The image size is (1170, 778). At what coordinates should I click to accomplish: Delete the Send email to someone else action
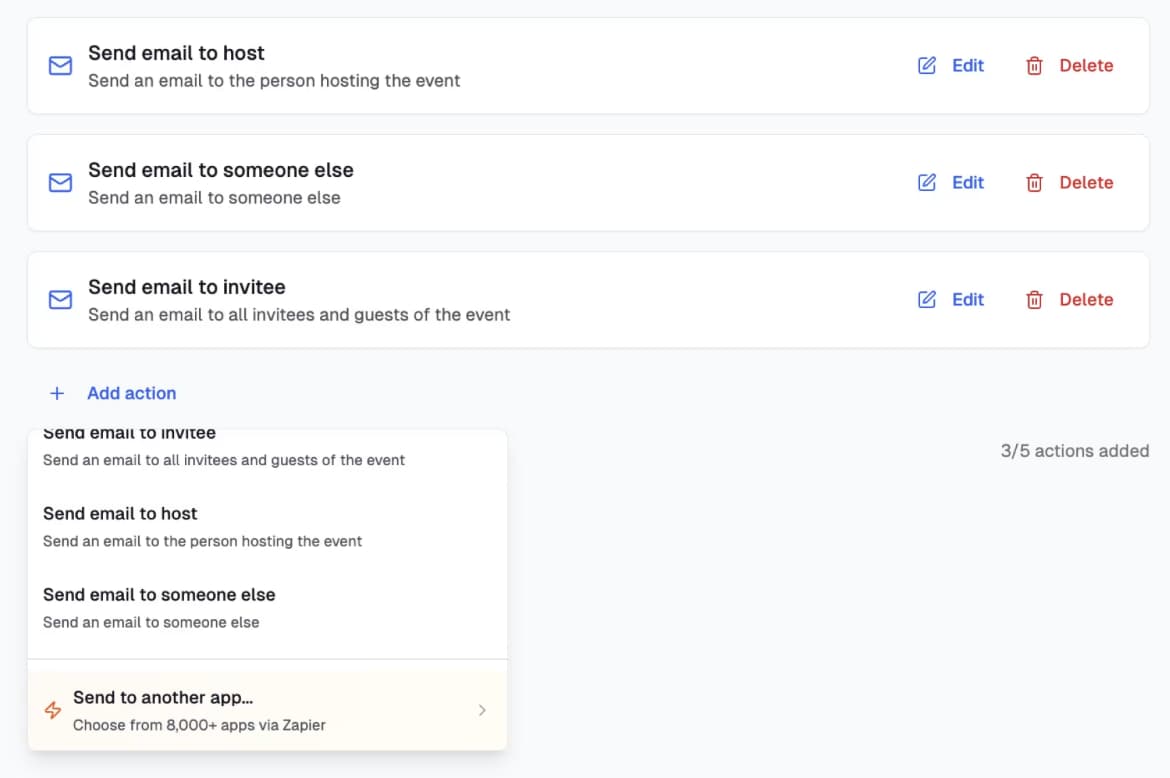(x=1069, y=183)
